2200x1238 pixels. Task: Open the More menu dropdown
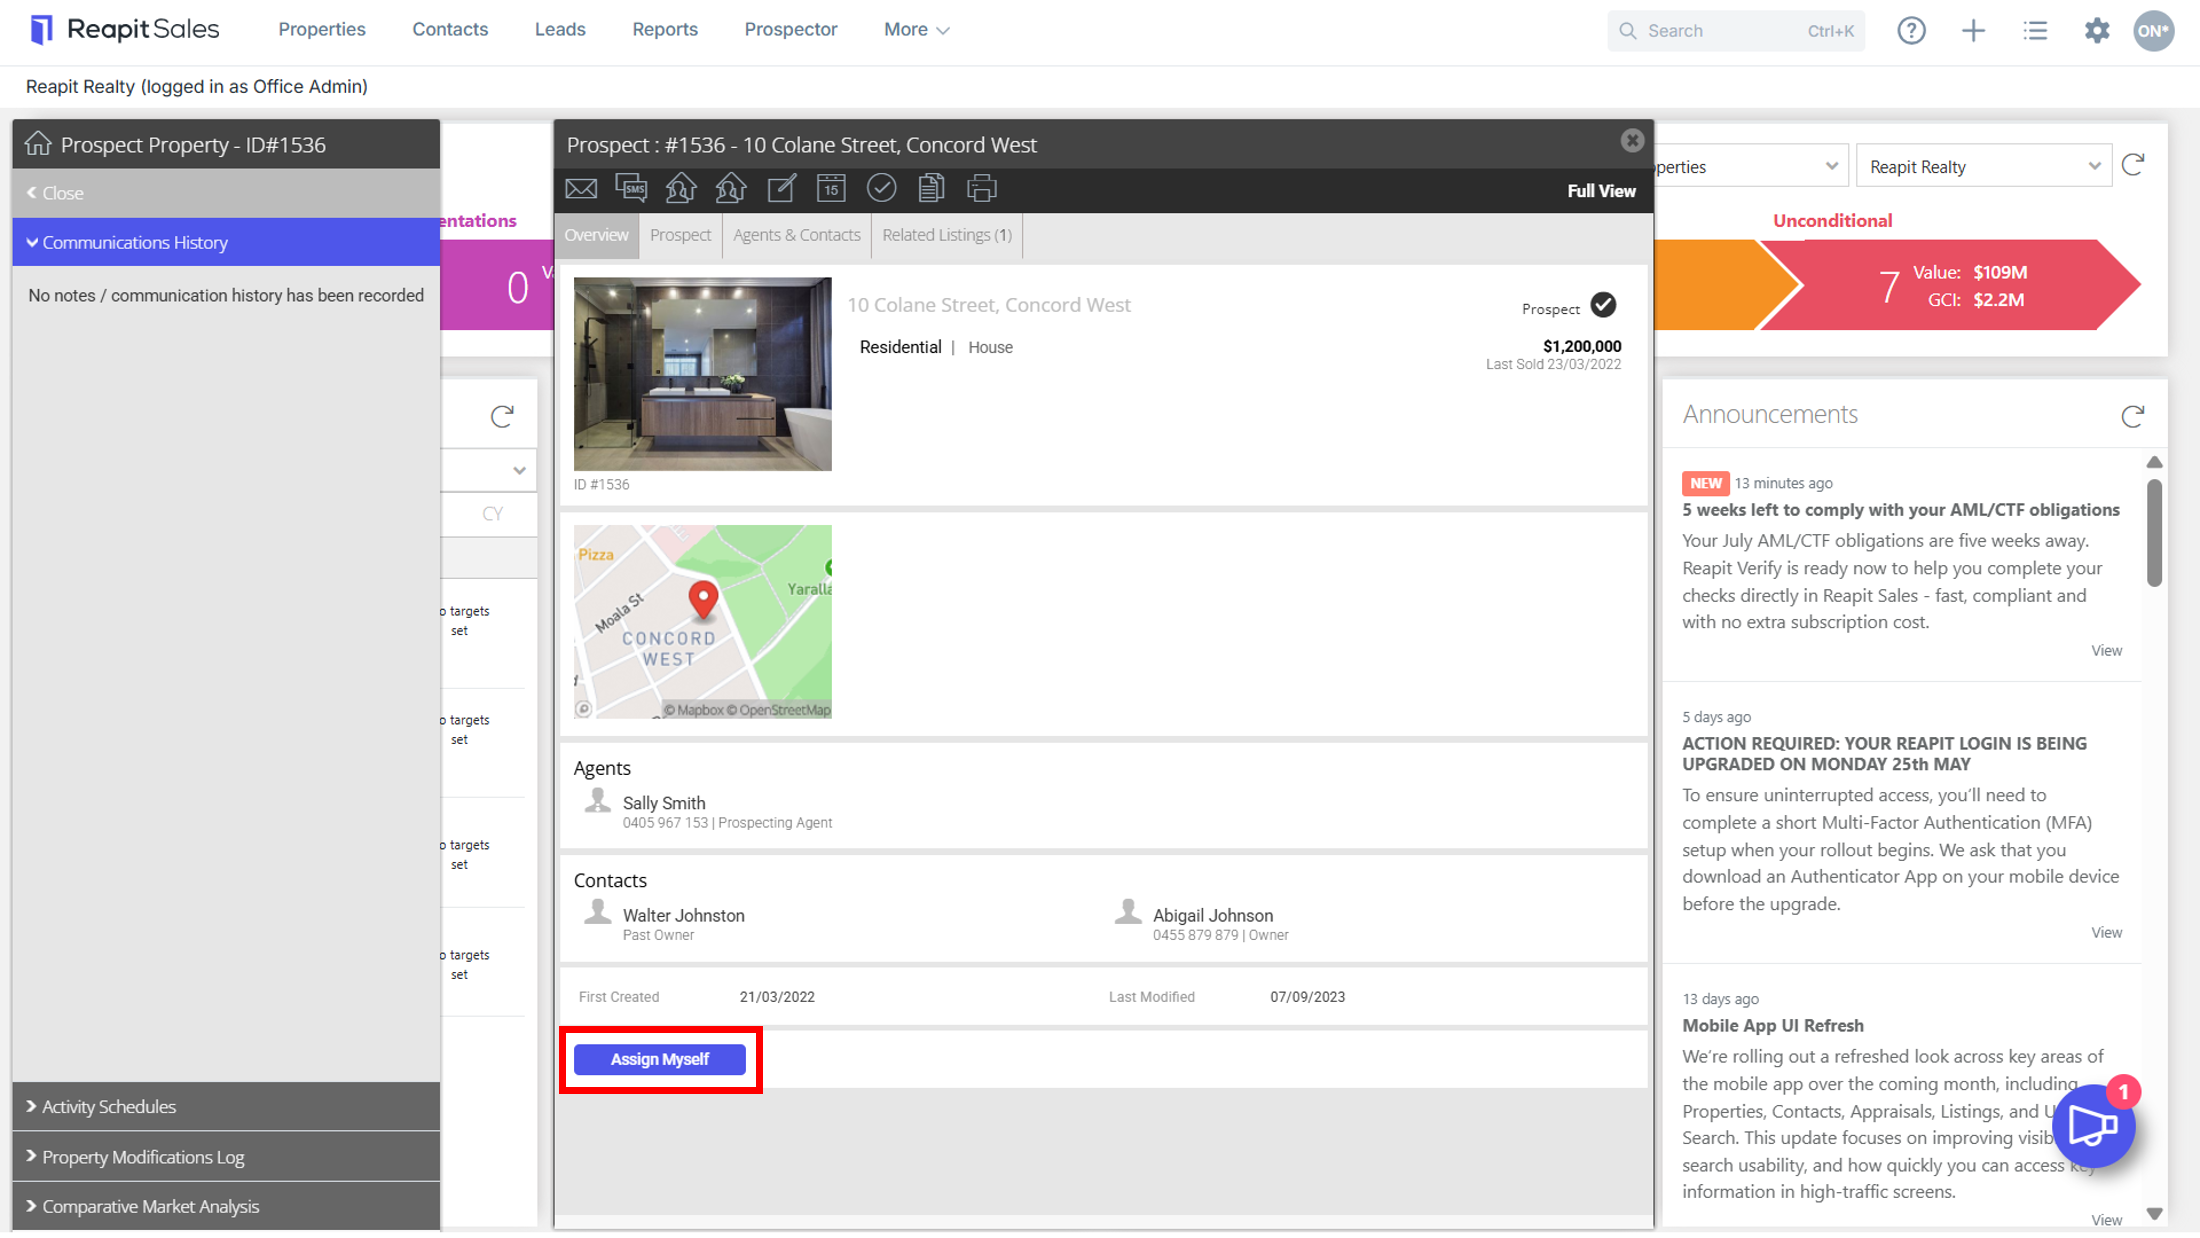pyautogui.click(x=916, y=30)
